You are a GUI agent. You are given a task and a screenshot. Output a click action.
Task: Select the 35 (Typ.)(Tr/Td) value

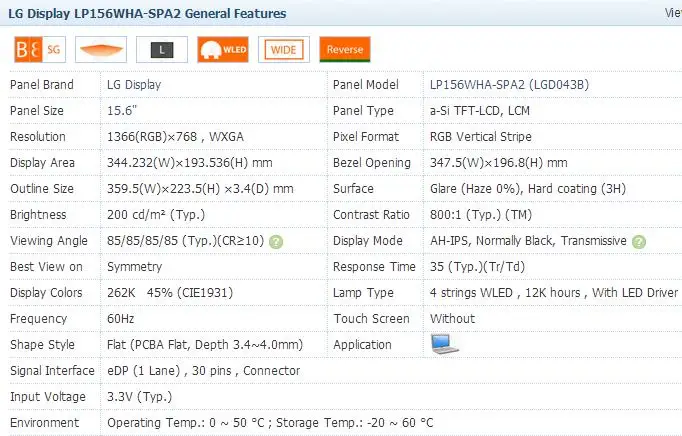[477, 266]
